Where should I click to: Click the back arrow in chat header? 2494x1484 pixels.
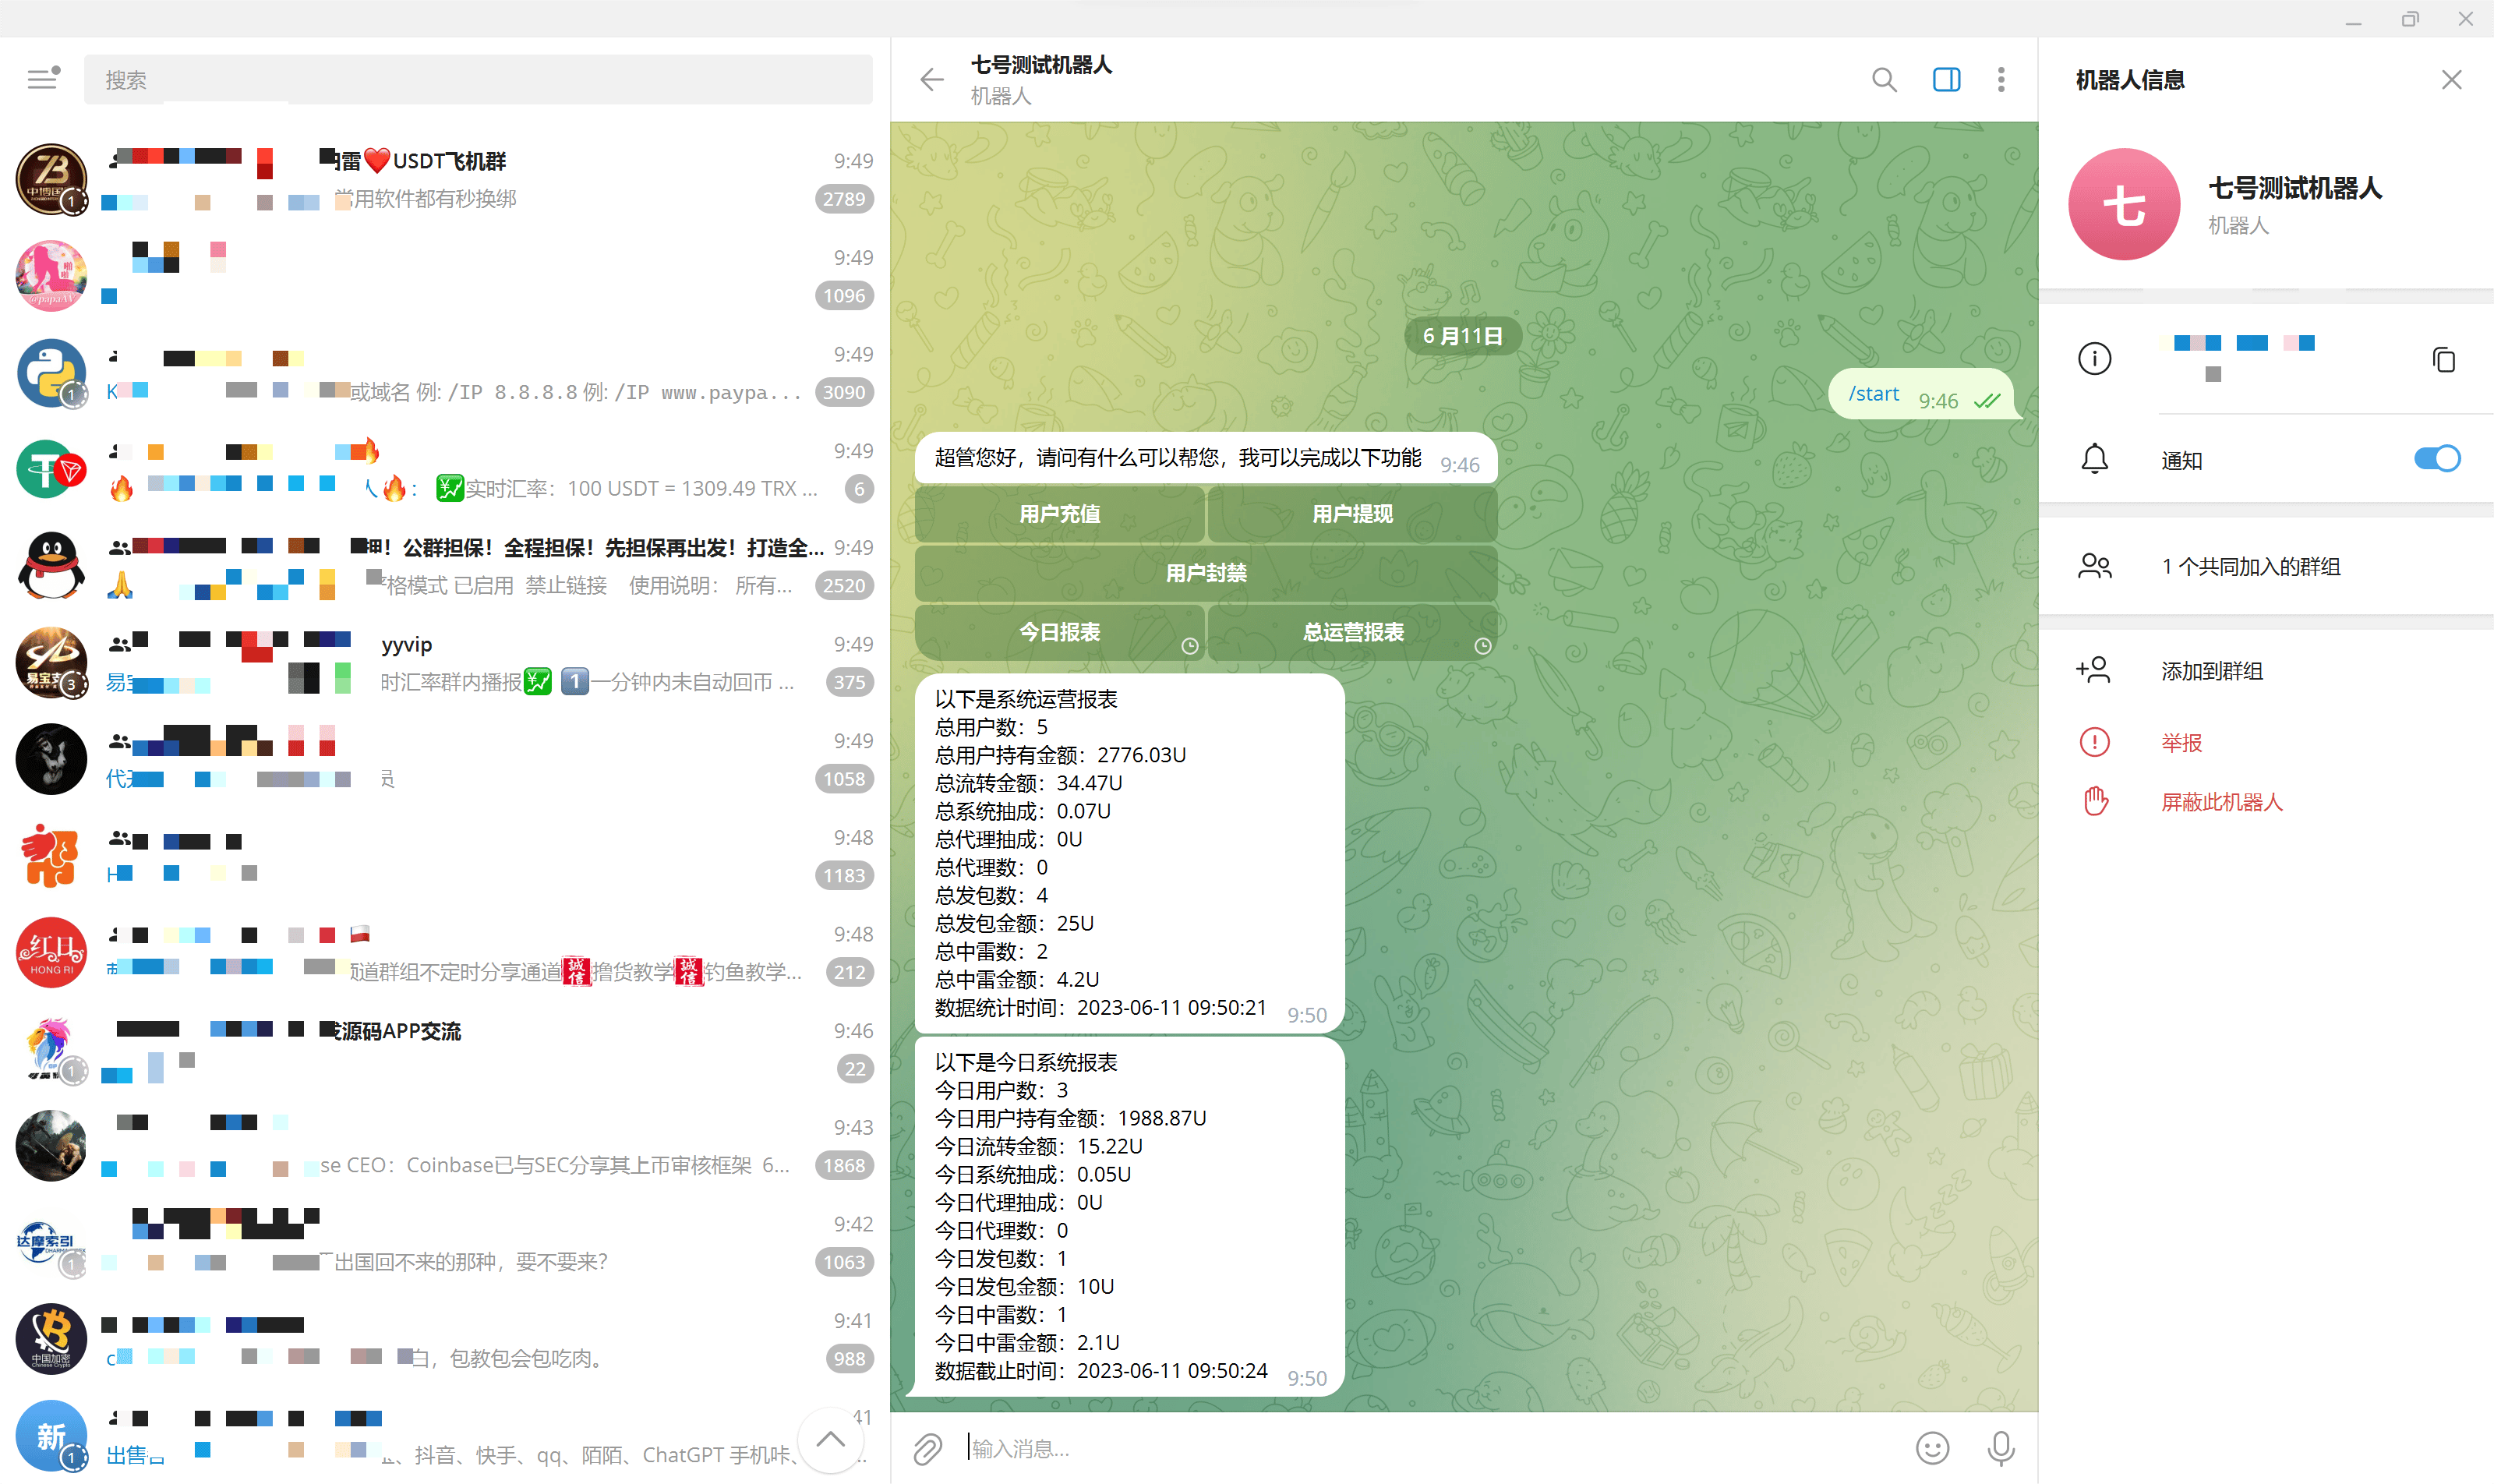pos(931,79)
